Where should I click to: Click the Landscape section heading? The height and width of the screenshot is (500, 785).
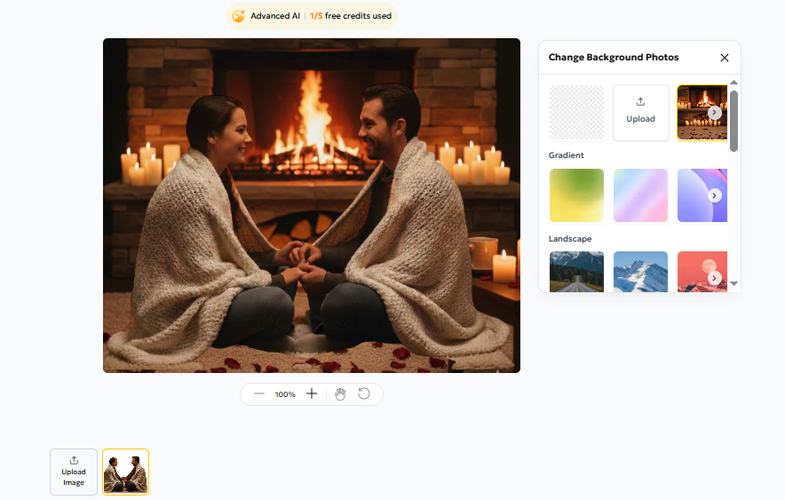click(570, 239)
